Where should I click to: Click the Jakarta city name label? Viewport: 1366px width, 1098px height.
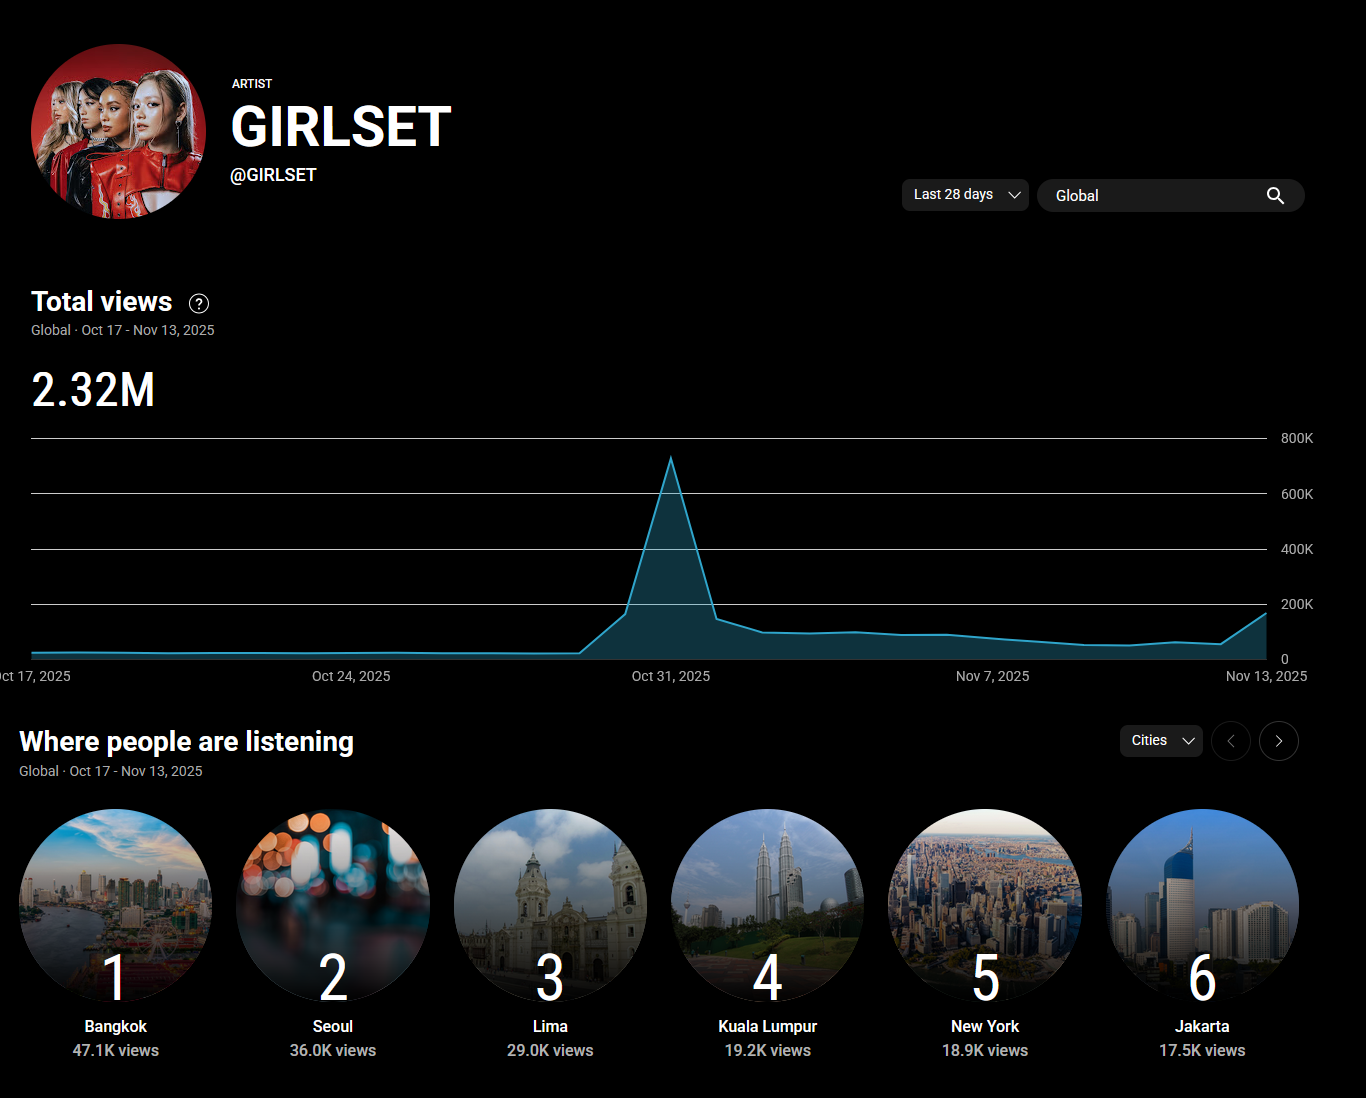pos(1202,1026)
